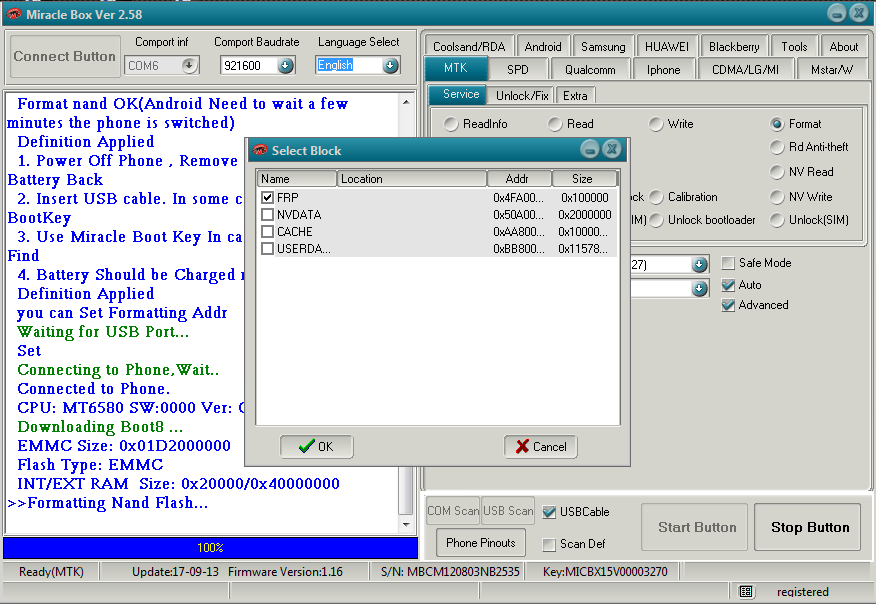
Task: Switch to the Coolsand/RDA tab
Action: coord(469,46)
